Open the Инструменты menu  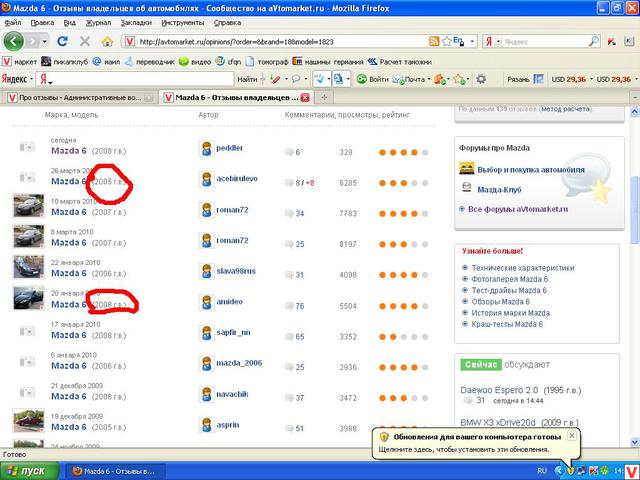point(182,23)
